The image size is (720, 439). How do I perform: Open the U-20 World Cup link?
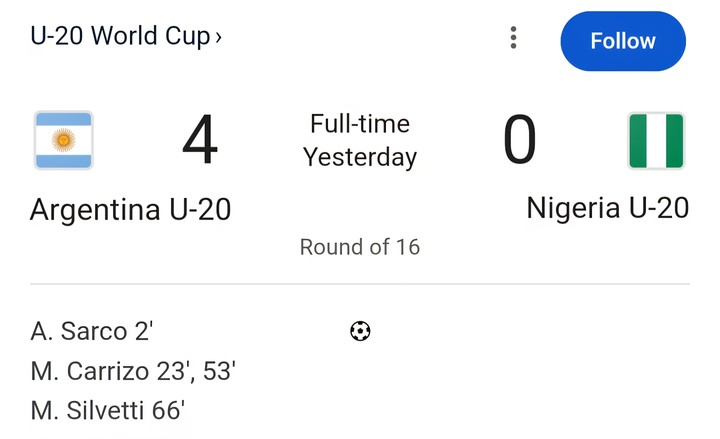tap(120, 37)
